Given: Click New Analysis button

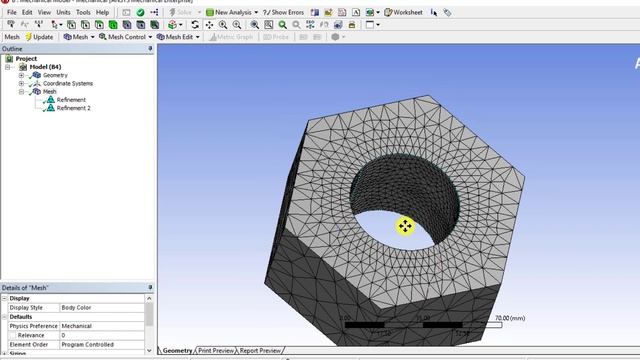Looking at the screenshot, I should pyautogui.click(x=229, y=12).
